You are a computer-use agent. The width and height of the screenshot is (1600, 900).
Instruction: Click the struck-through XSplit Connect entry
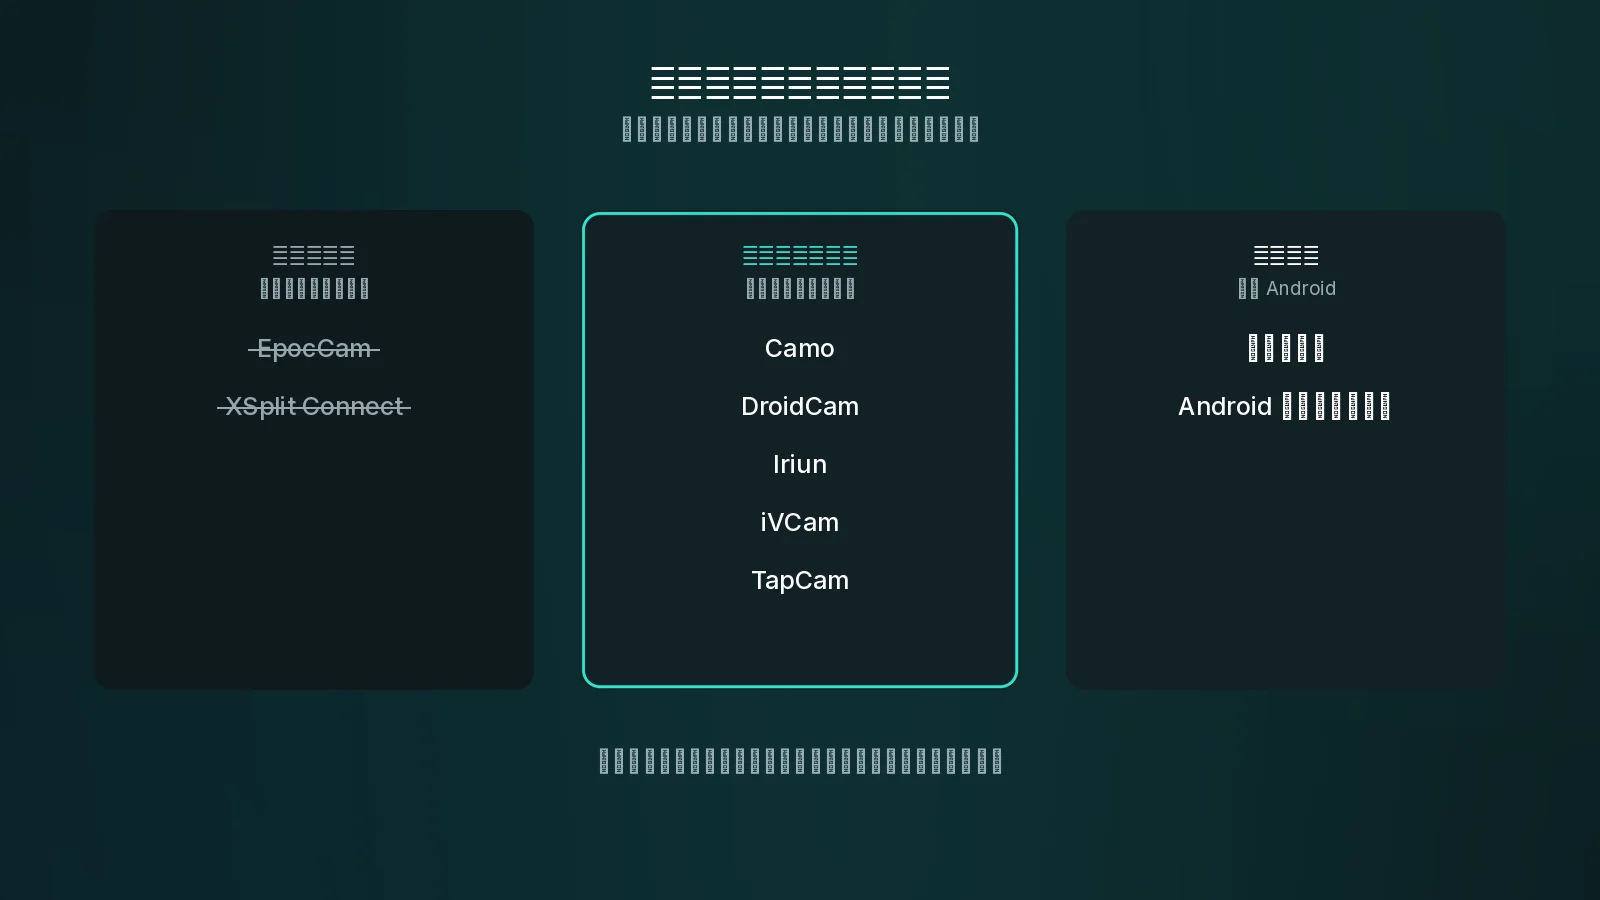[314, 407]
